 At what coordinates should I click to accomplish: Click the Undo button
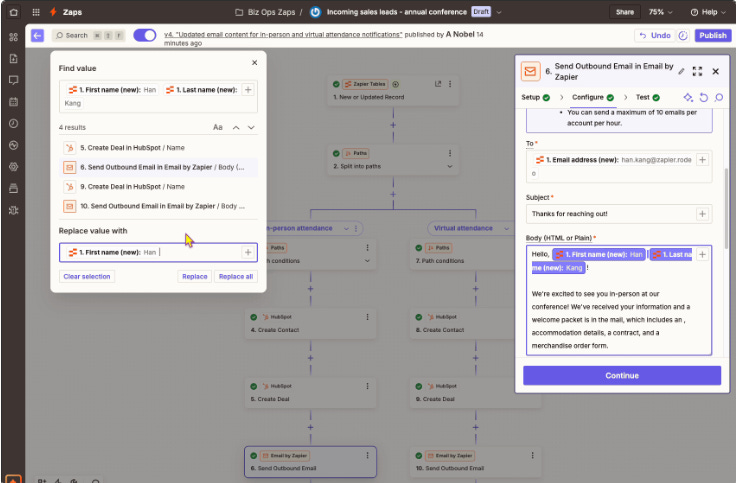pyautogui.click(x=655, y=35)
